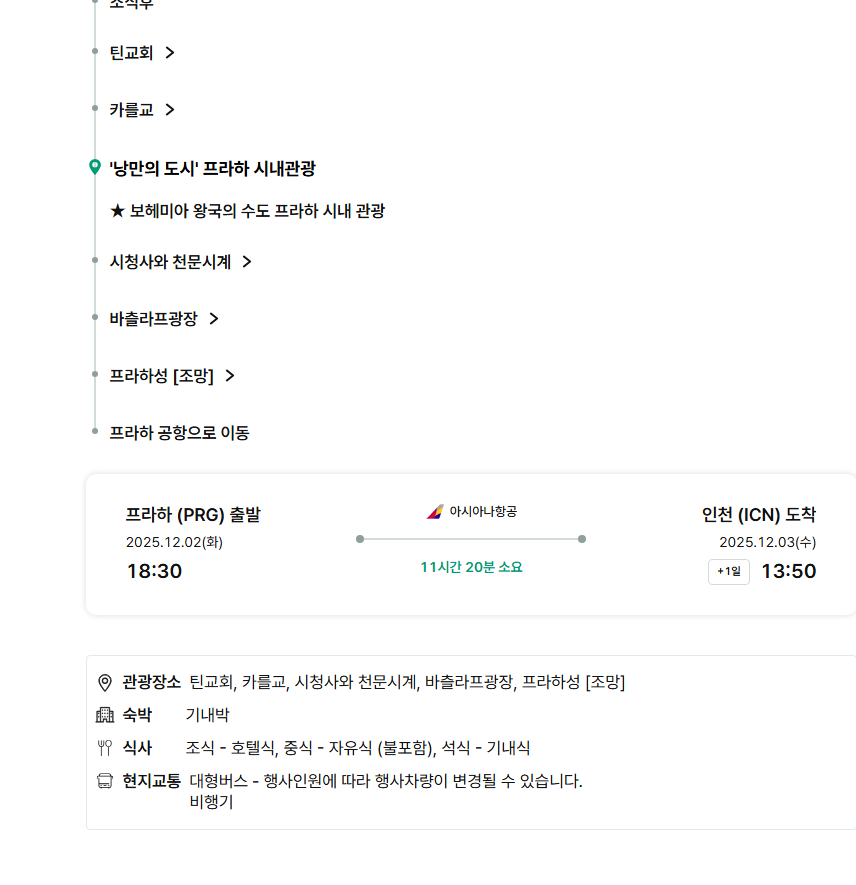Expand the 틴교회 chevron arrow

tap(170, 53)
